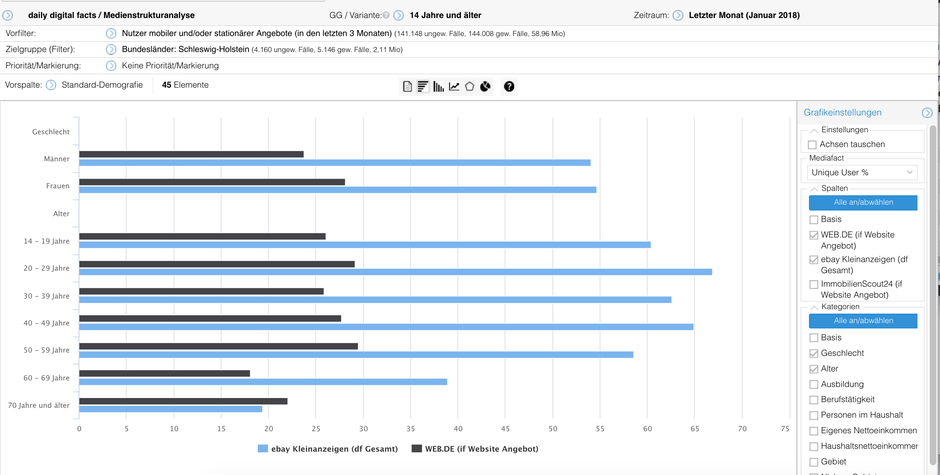The height and width of the screenshot is (475, 940).
Task: Open the Unique User % dropdown
Action: pos(862,172)
